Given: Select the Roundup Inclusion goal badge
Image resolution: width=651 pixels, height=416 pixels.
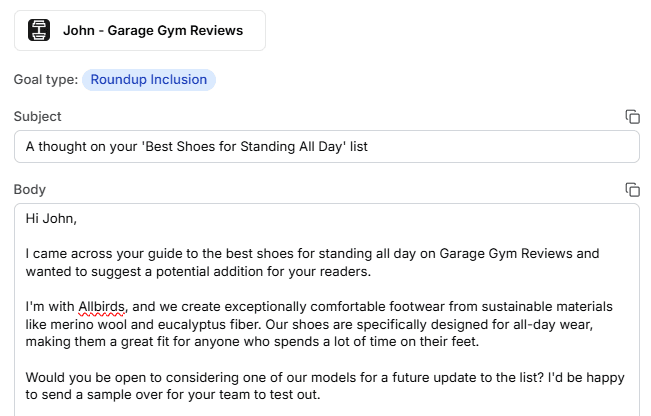Looking at the screenshot, I should pos(149,80).
